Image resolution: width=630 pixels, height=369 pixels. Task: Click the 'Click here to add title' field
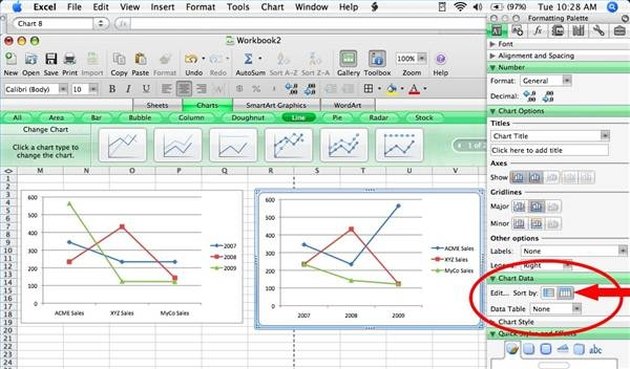click(x=549, y=150)
